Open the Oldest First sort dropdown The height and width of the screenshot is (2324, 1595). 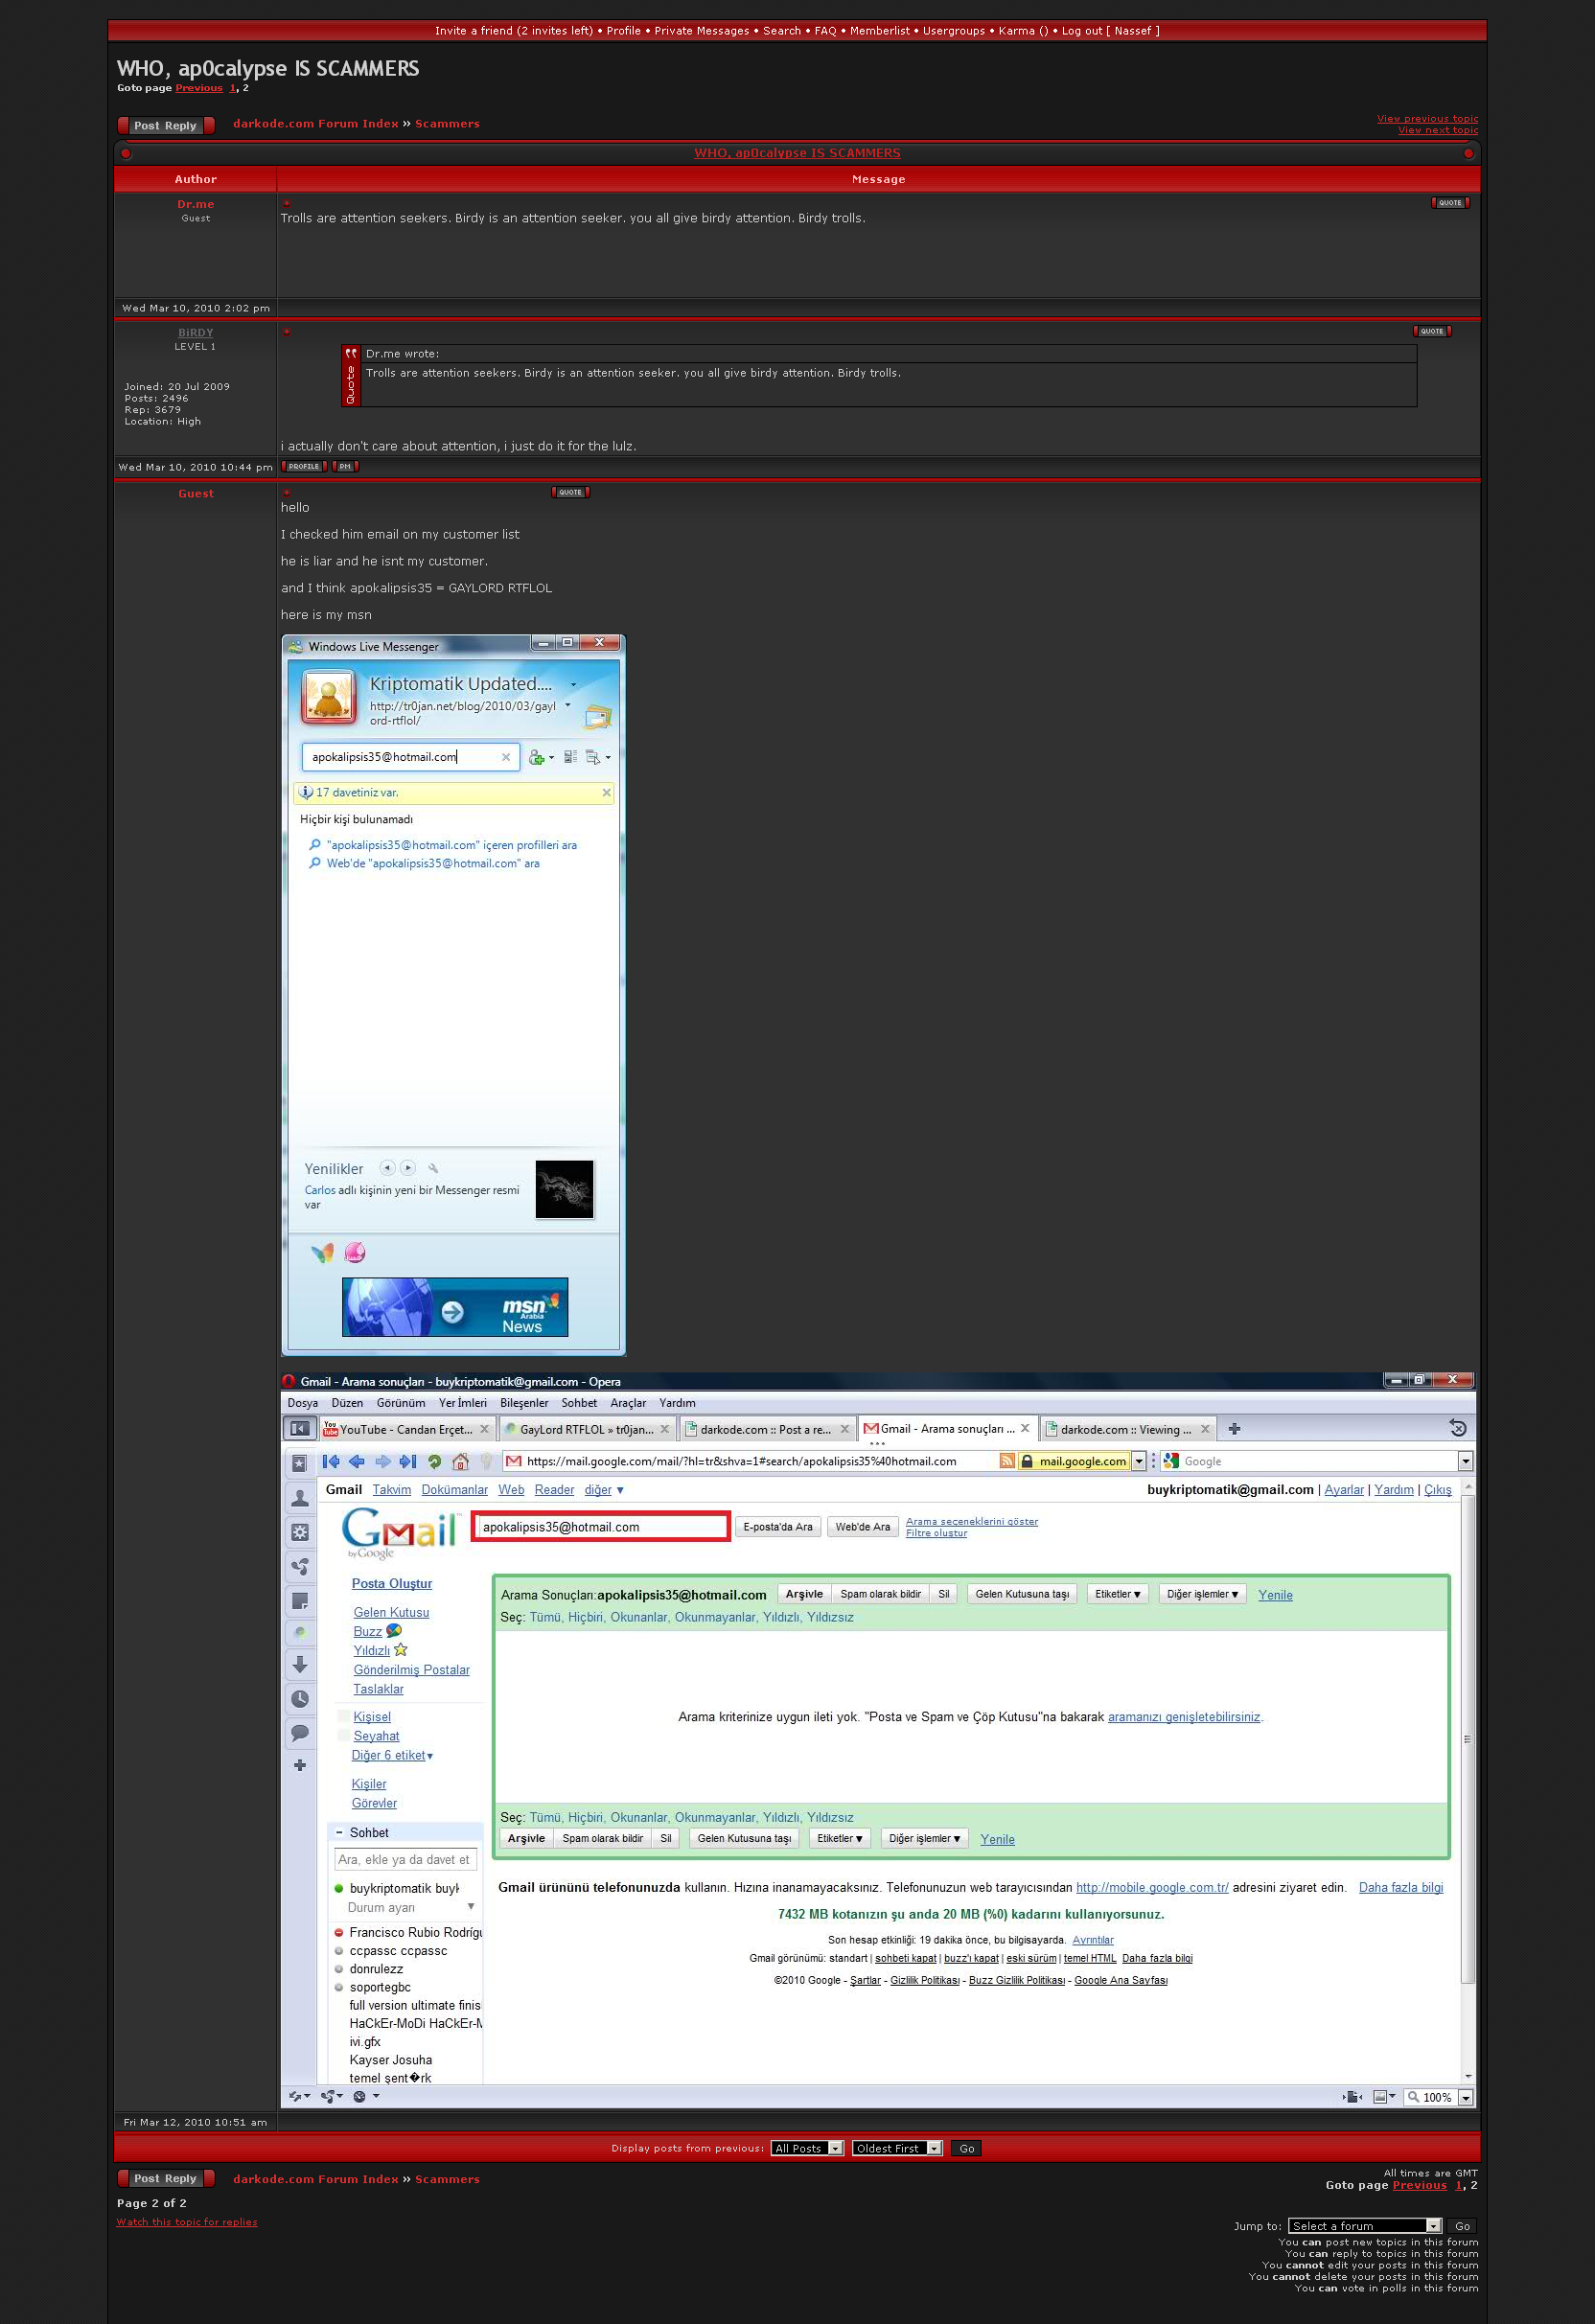[897, 2148]
